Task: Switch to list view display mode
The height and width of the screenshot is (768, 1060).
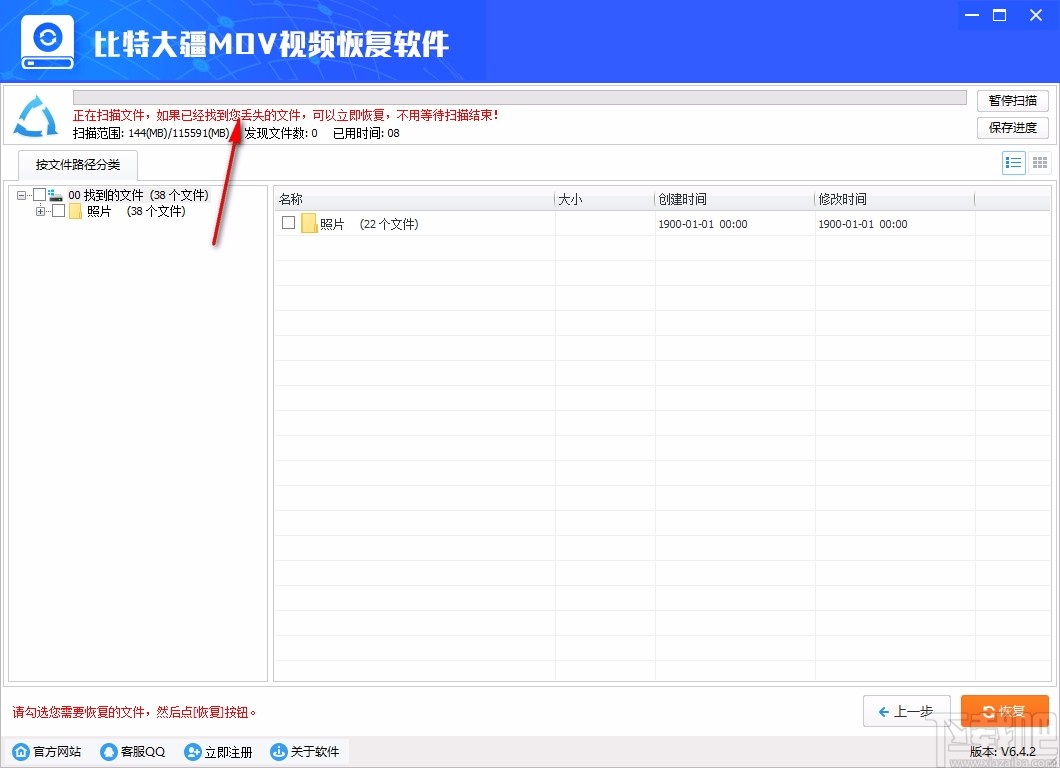Action: pyautogui.click(x=1013, y=163)
